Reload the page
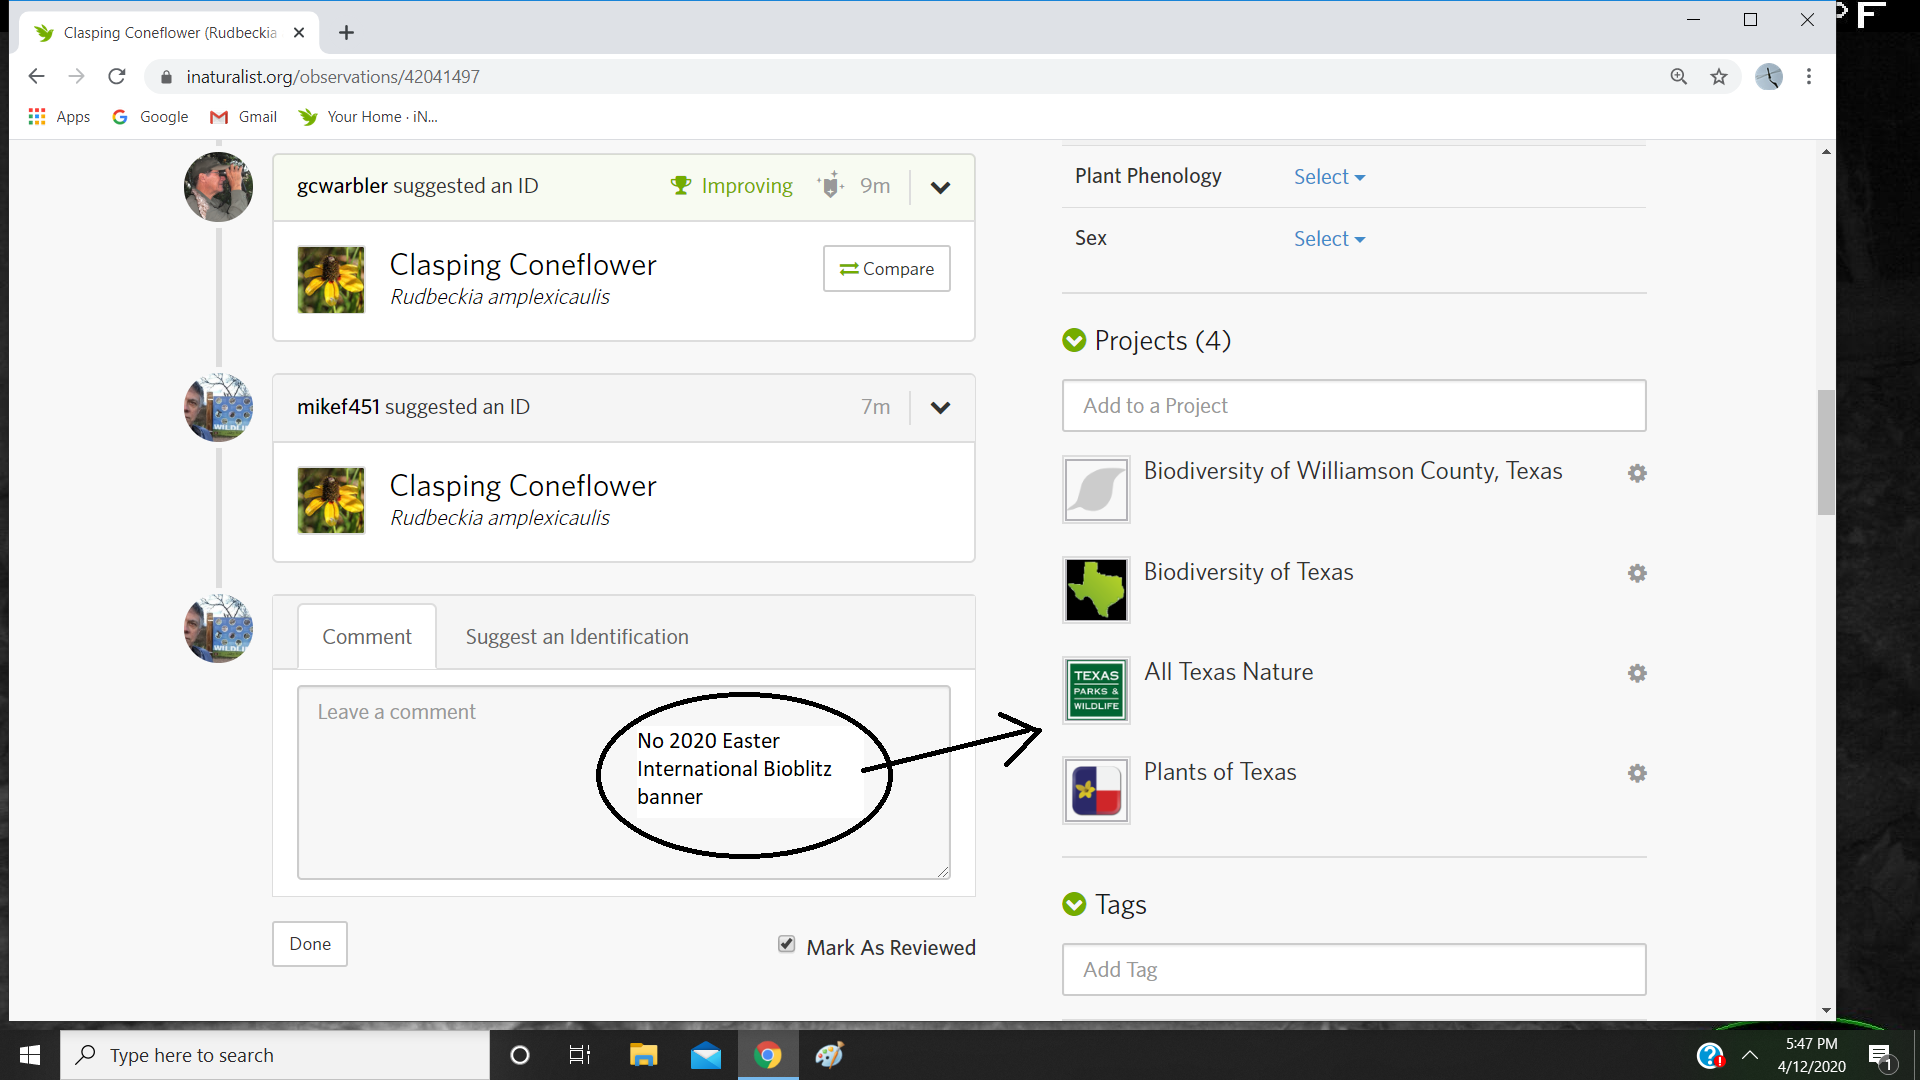 click(x=117, y=77)
